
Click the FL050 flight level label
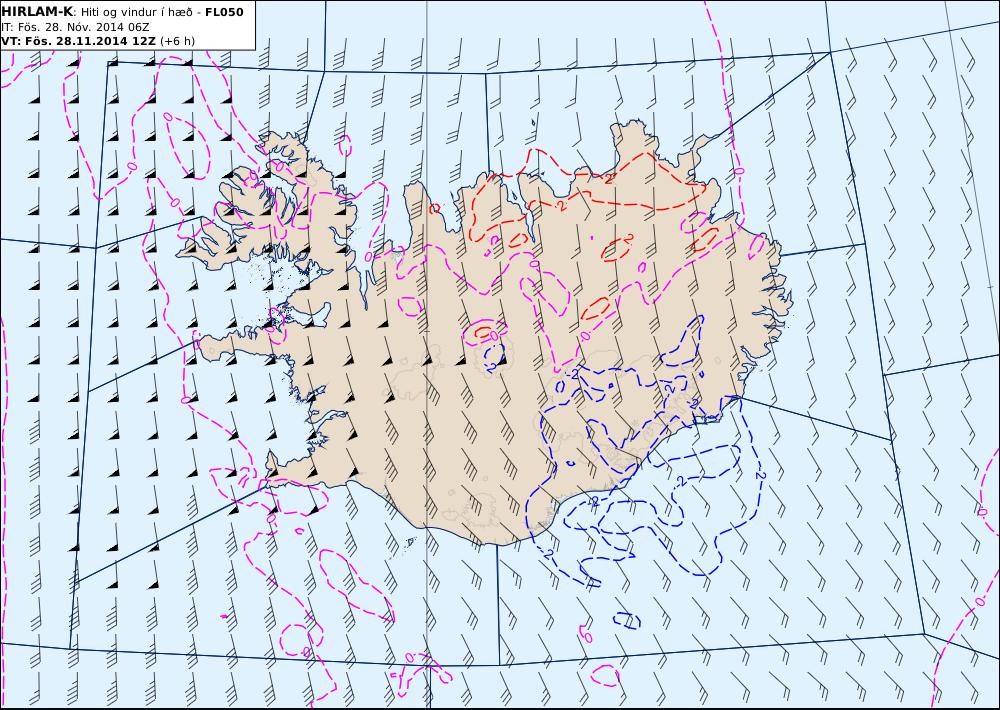[x=224, y=12]
